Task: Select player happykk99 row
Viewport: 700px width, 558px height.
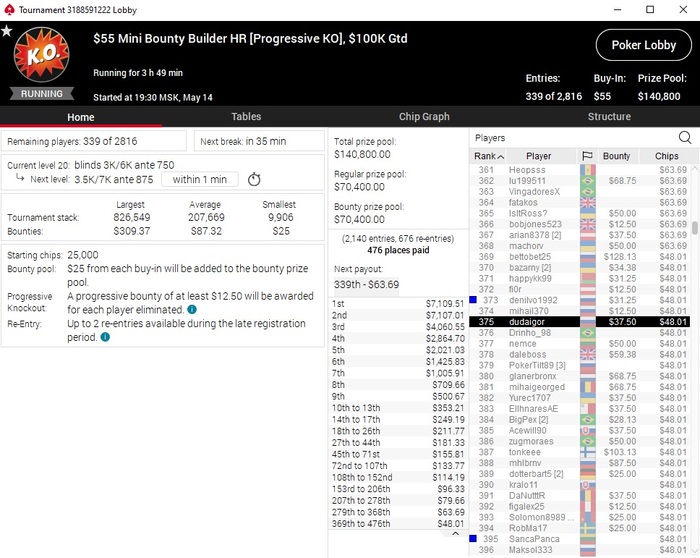Action: [579, 278]
